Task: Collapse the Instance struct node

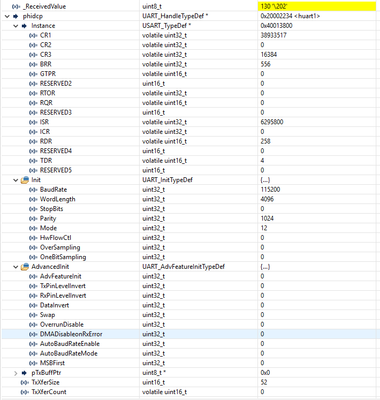Action: [15, 26]
